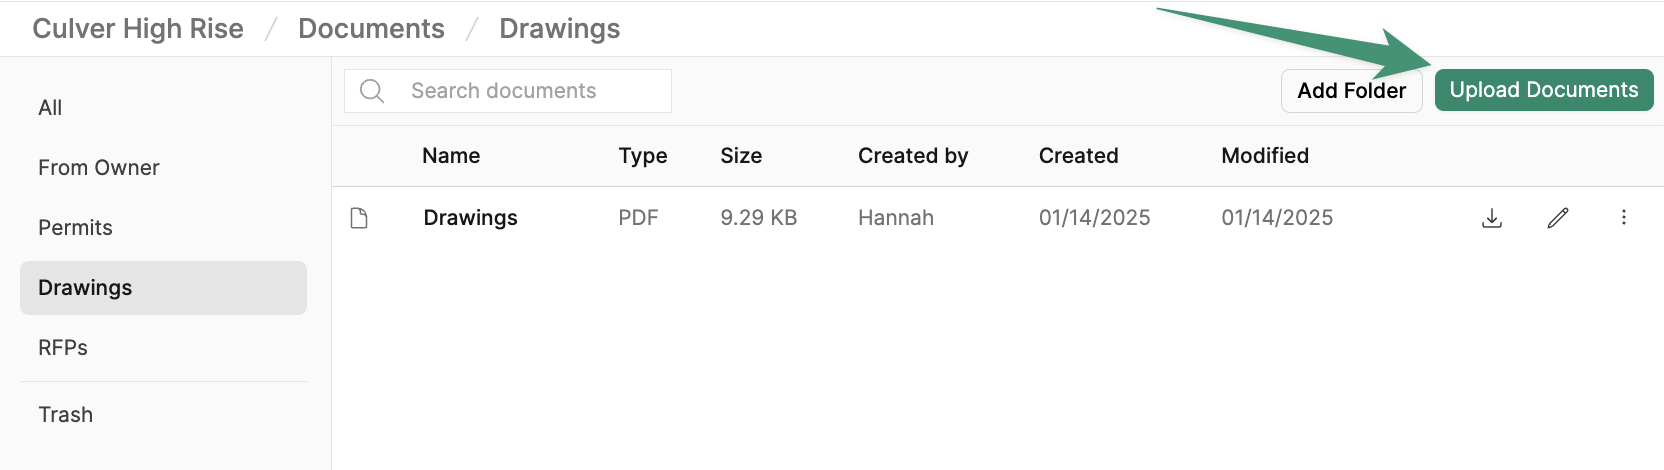Screen dimensions: 1664x470
Task: Select the Drawings sidebar folder
Action: coord(163,288)
